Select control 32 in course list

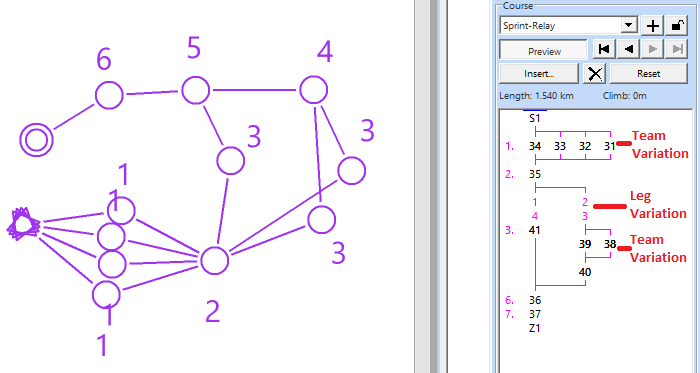(x=585, y=146)
